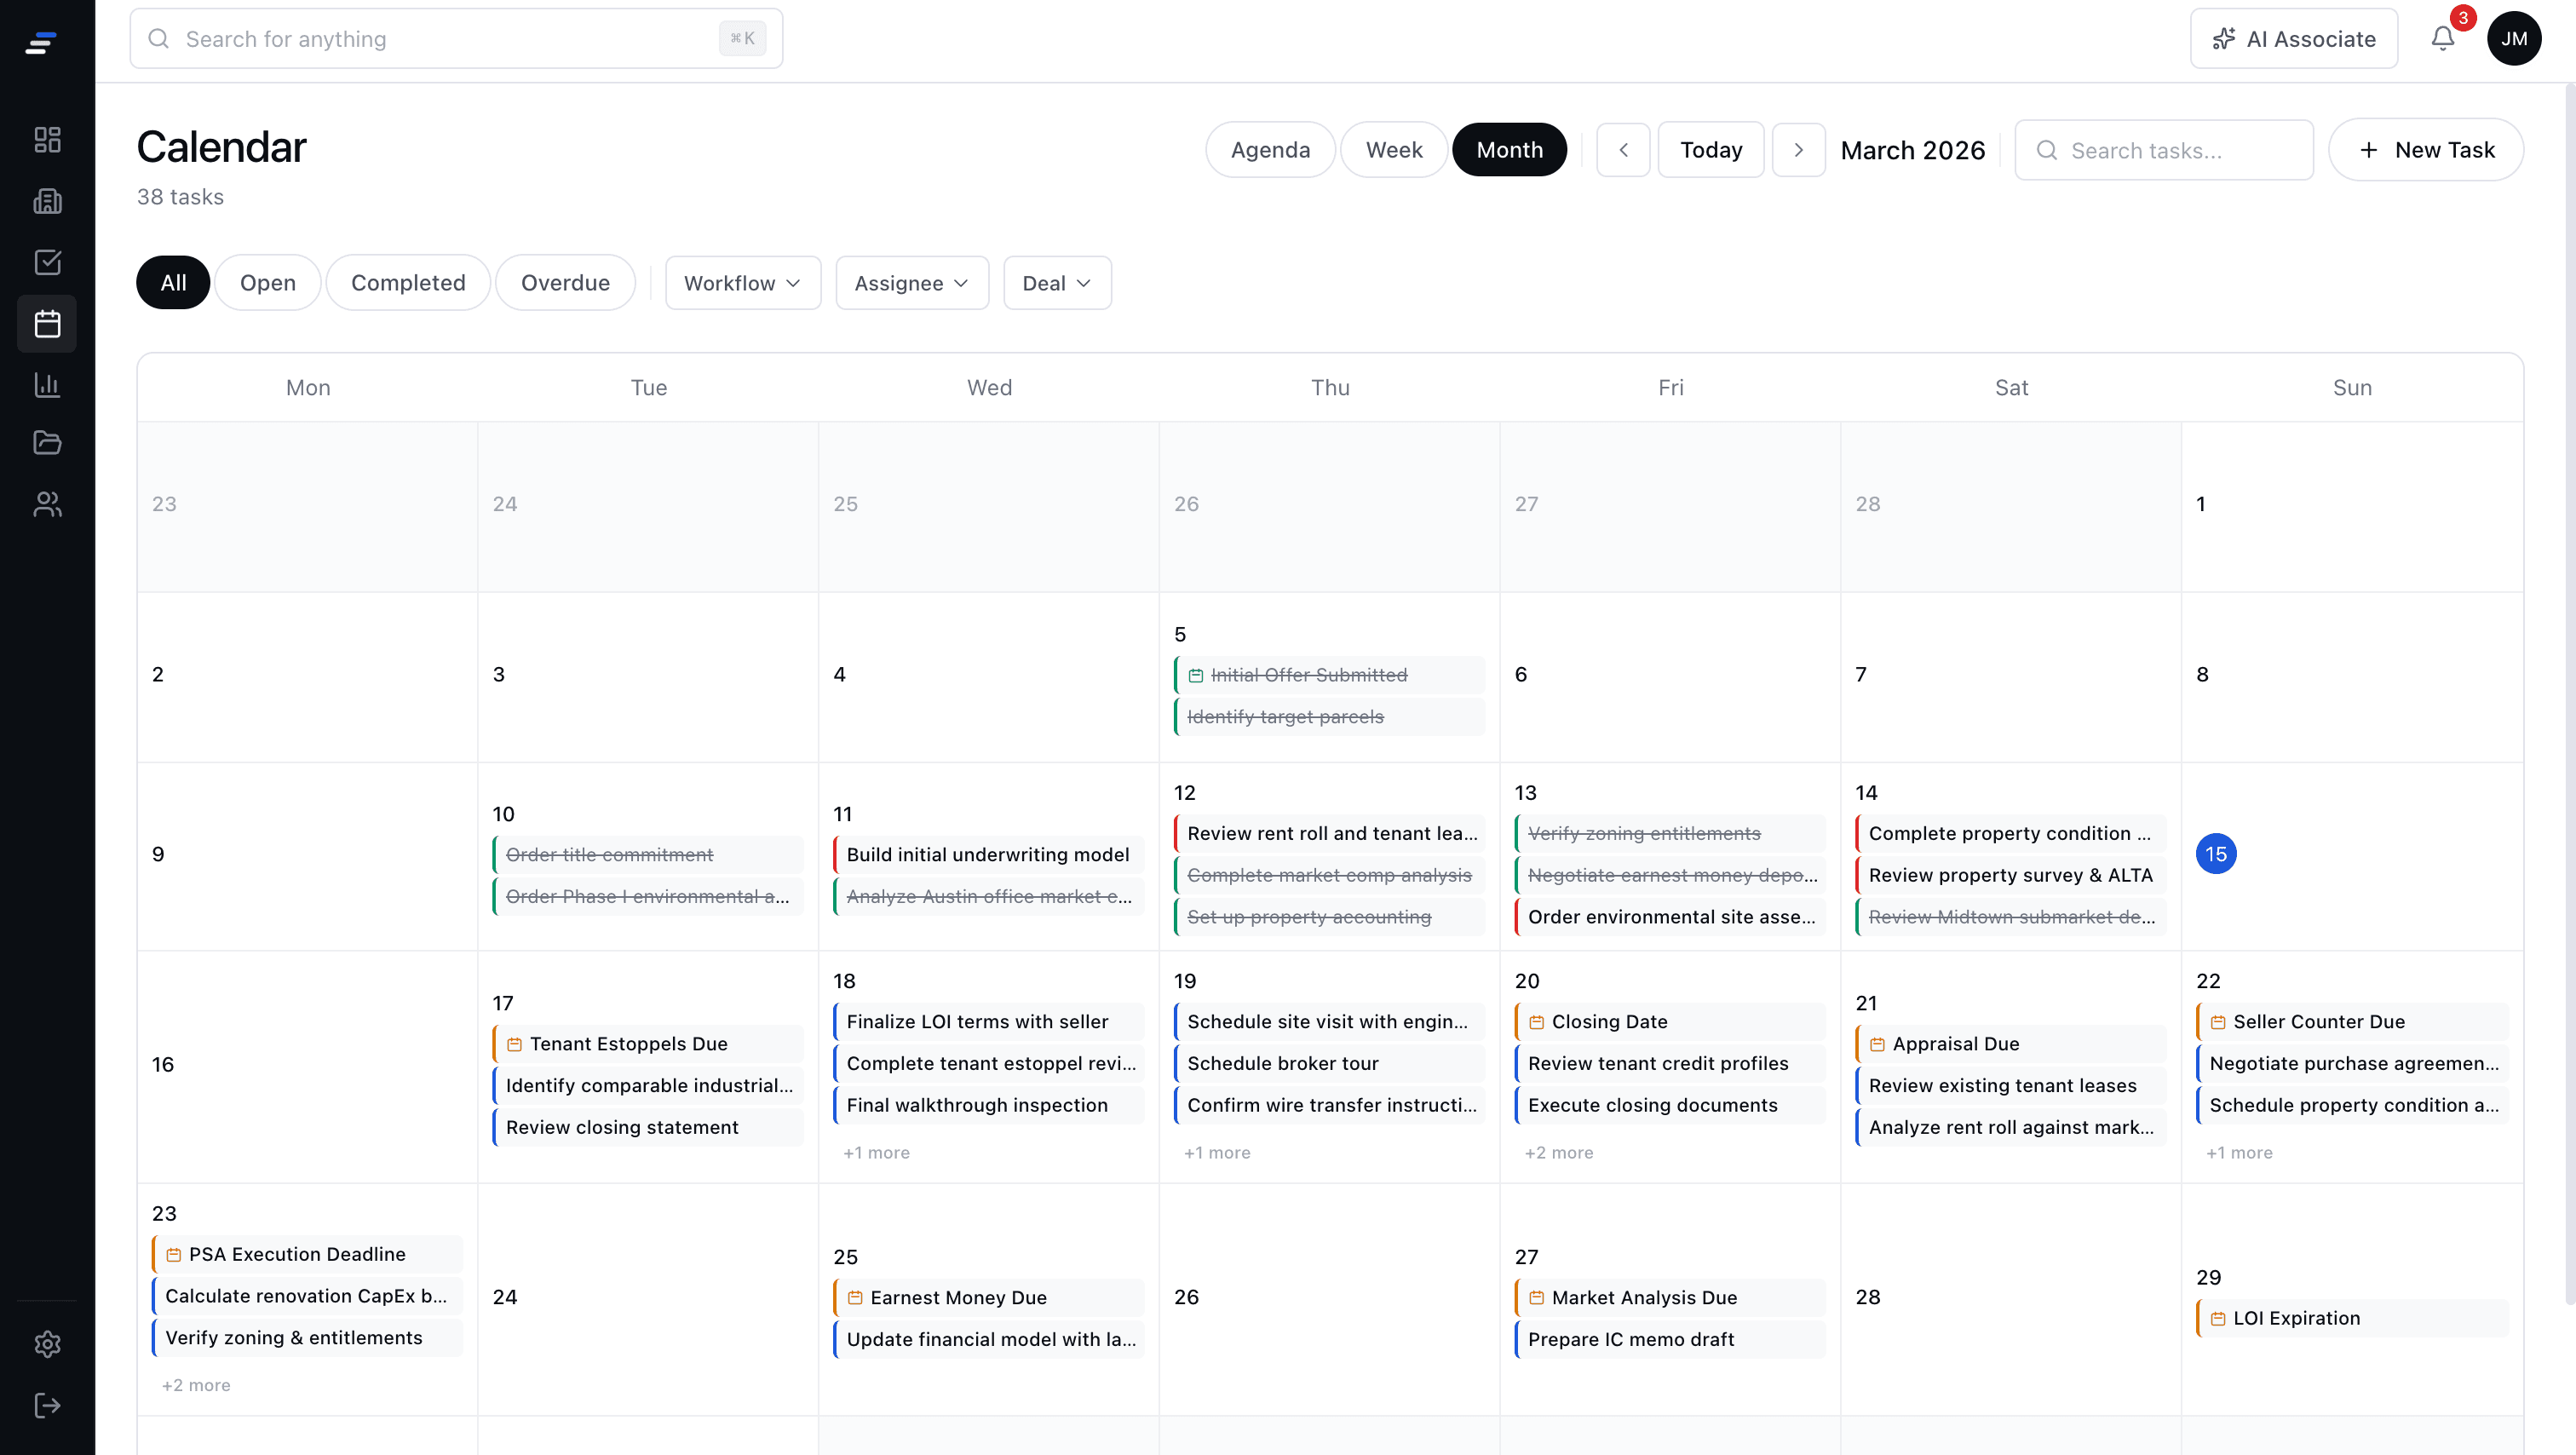Focus the Search for anything field
2576x1455 pixels.
coord(456,39)
